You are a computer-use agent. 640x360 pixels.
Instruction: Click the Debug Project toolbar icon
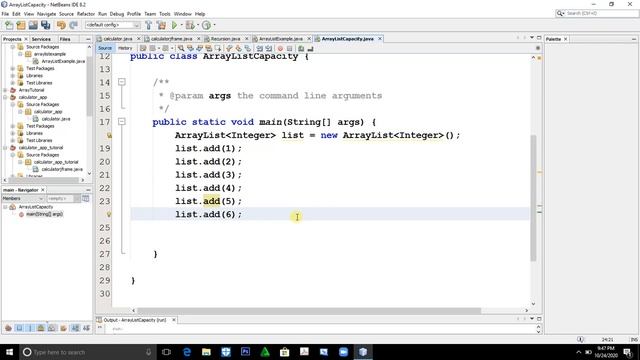(x=190, y=25)
